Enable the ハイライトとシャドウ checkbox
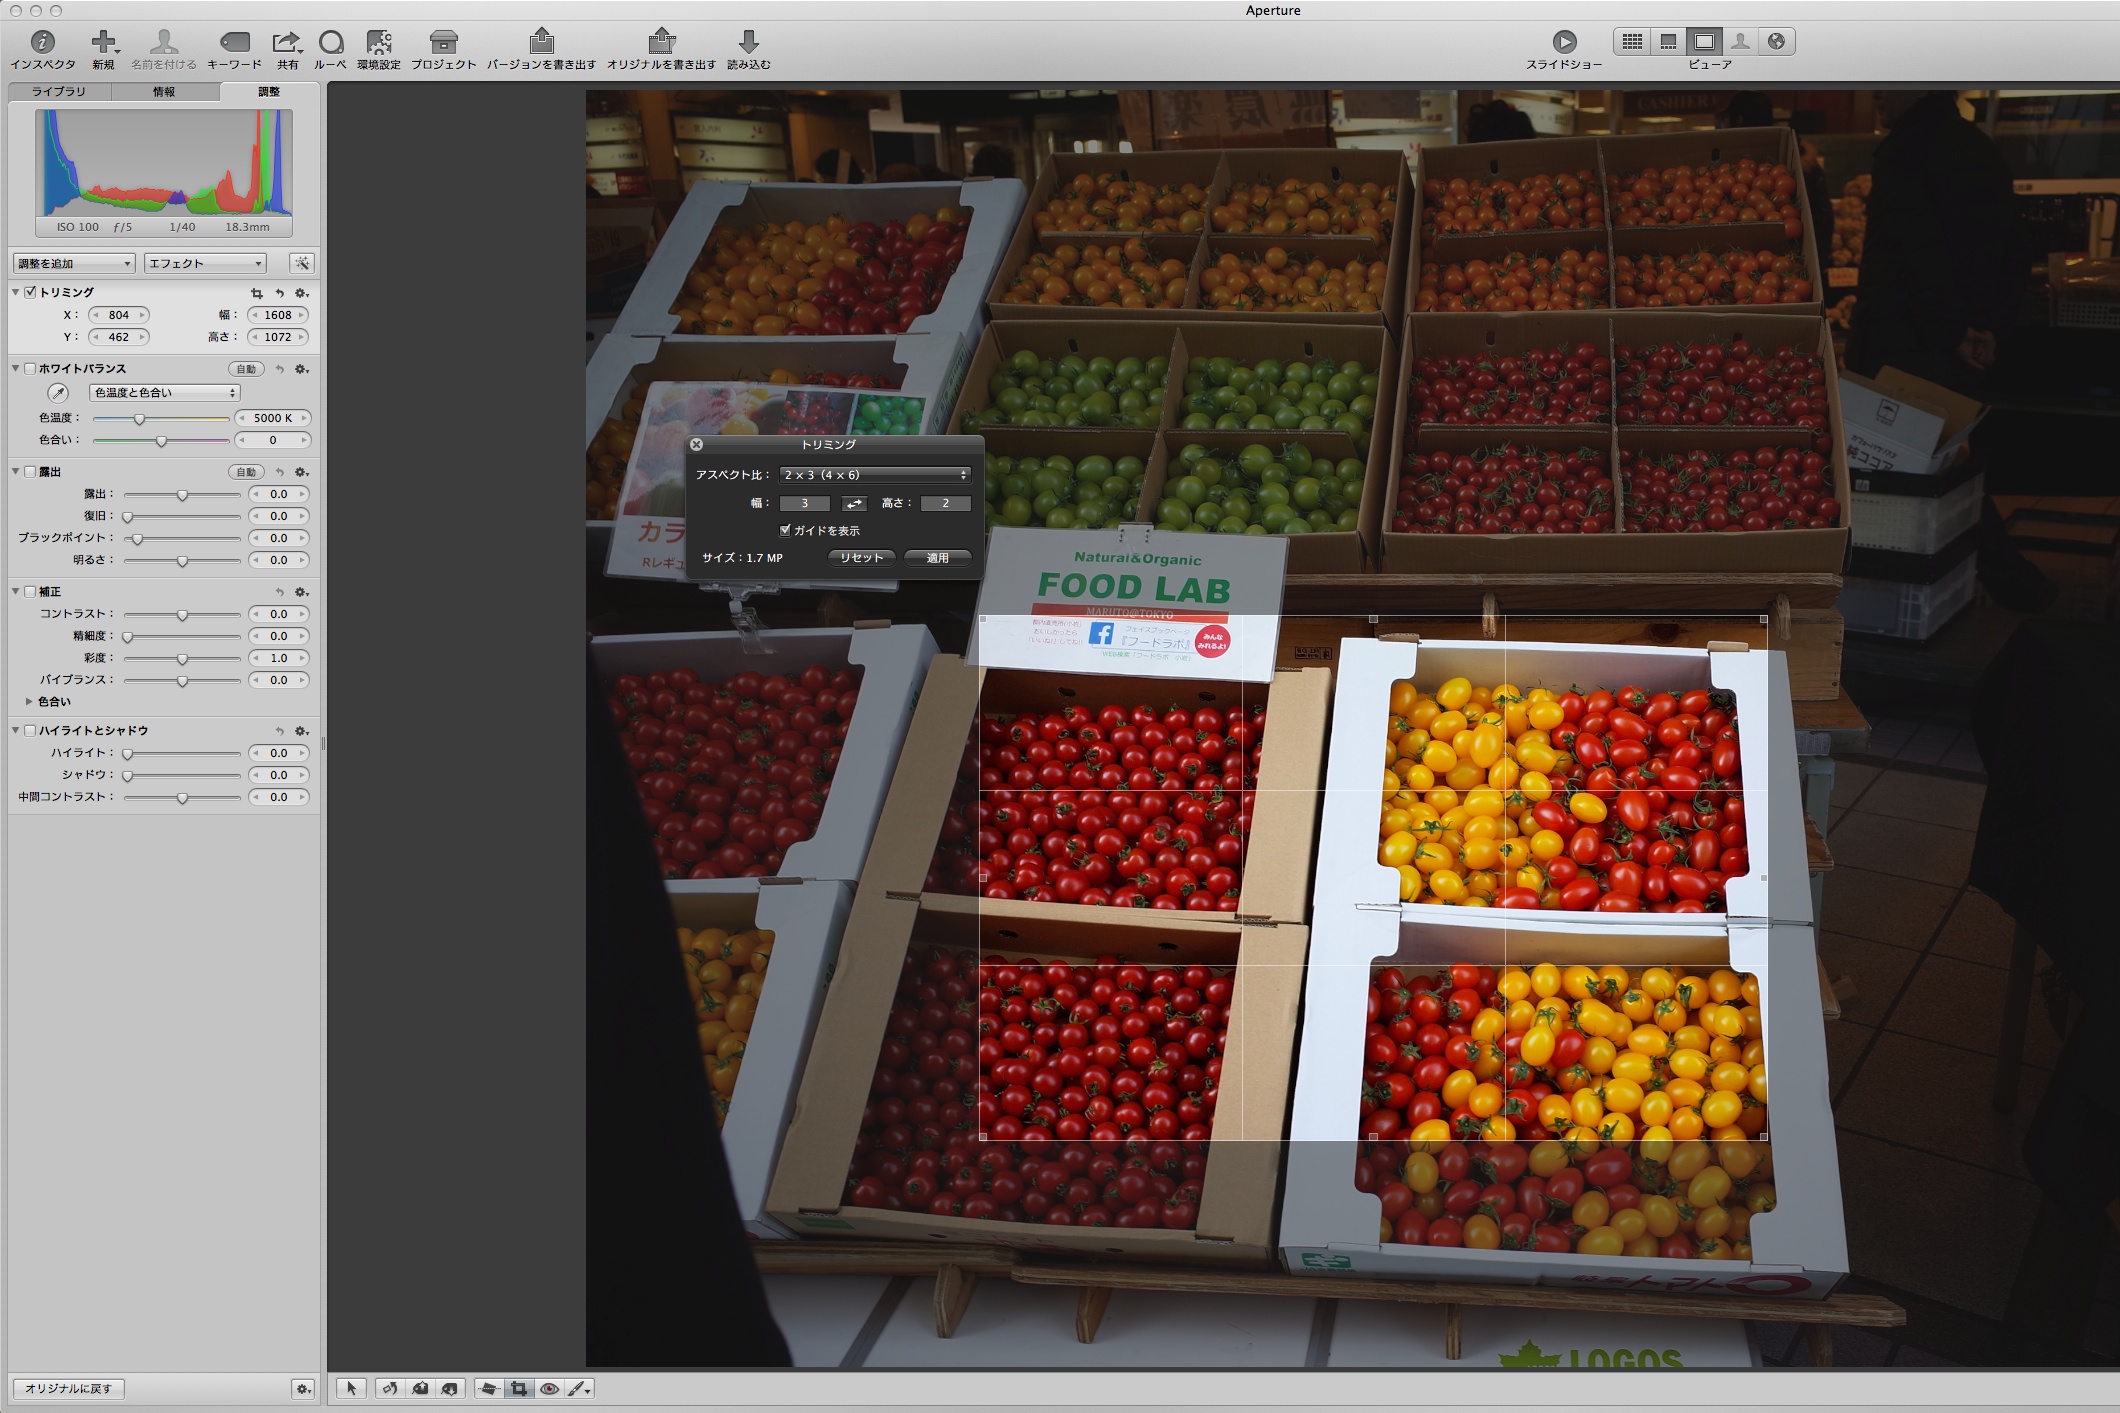Screen dimensions: 2120x1413 (x=31, y=730)
